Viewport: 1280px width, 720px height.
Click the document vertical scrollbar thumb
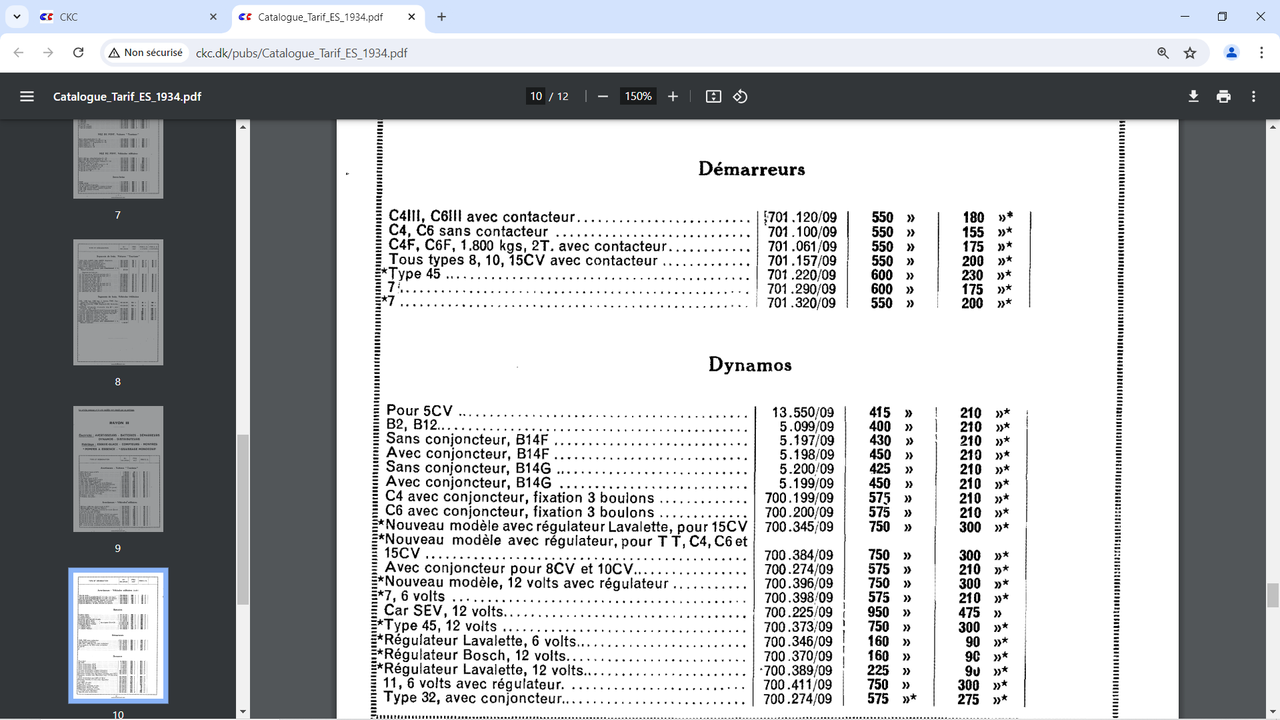[x=1272, y=596]
